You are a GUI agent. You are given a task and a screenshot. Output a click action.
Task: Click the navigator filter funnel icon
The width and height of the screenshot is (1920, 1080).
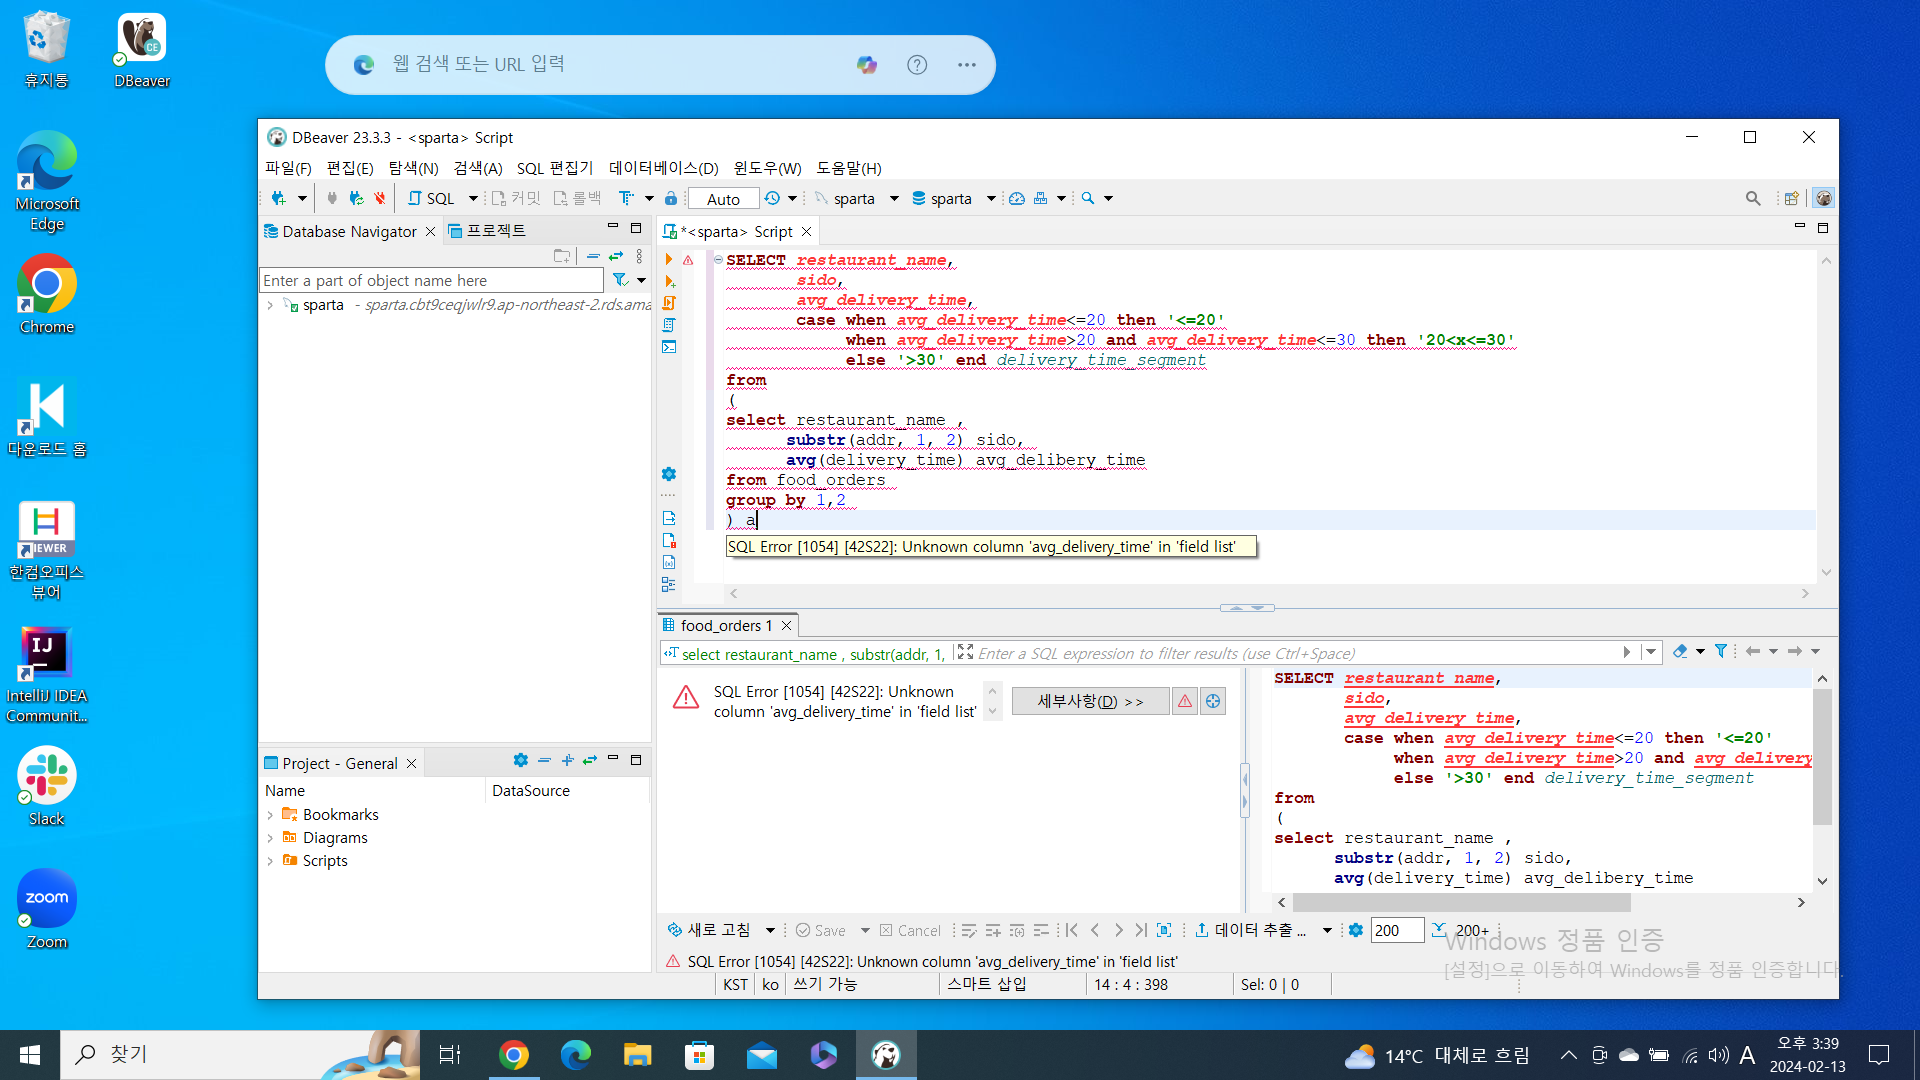(620, 280)
